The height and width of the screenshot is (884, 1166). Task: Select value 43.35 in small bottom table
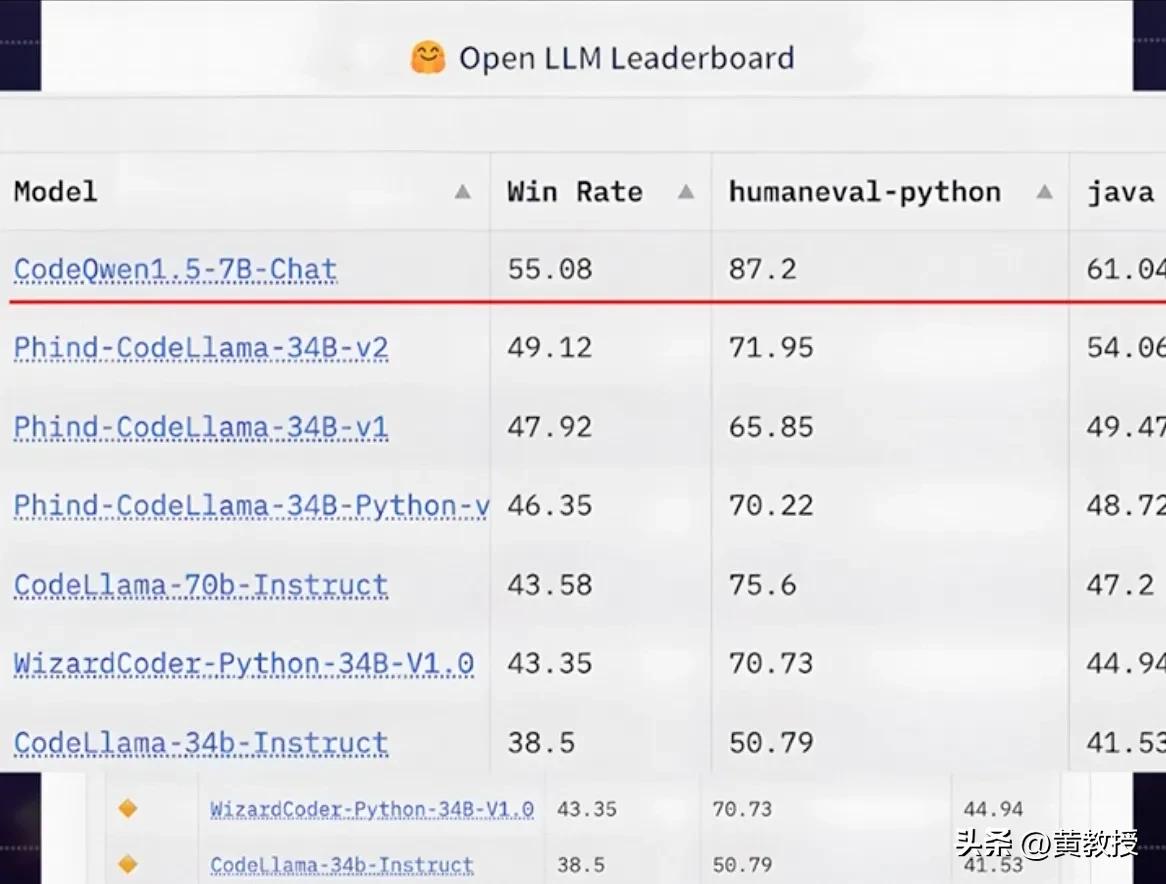(587, 809)
